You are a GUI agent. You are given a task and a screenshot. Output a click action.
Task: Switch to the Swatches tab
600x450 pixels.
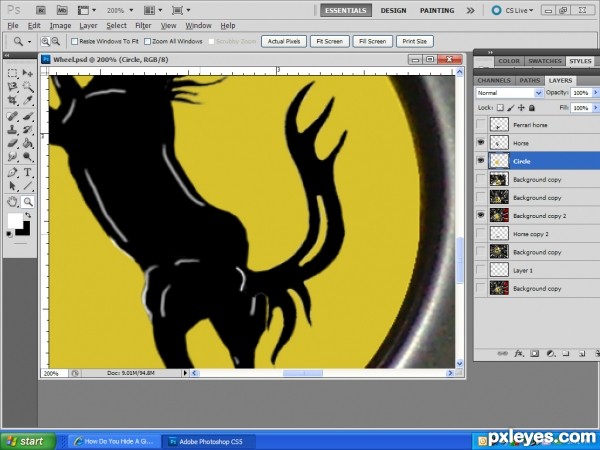[x=545, y=61]
